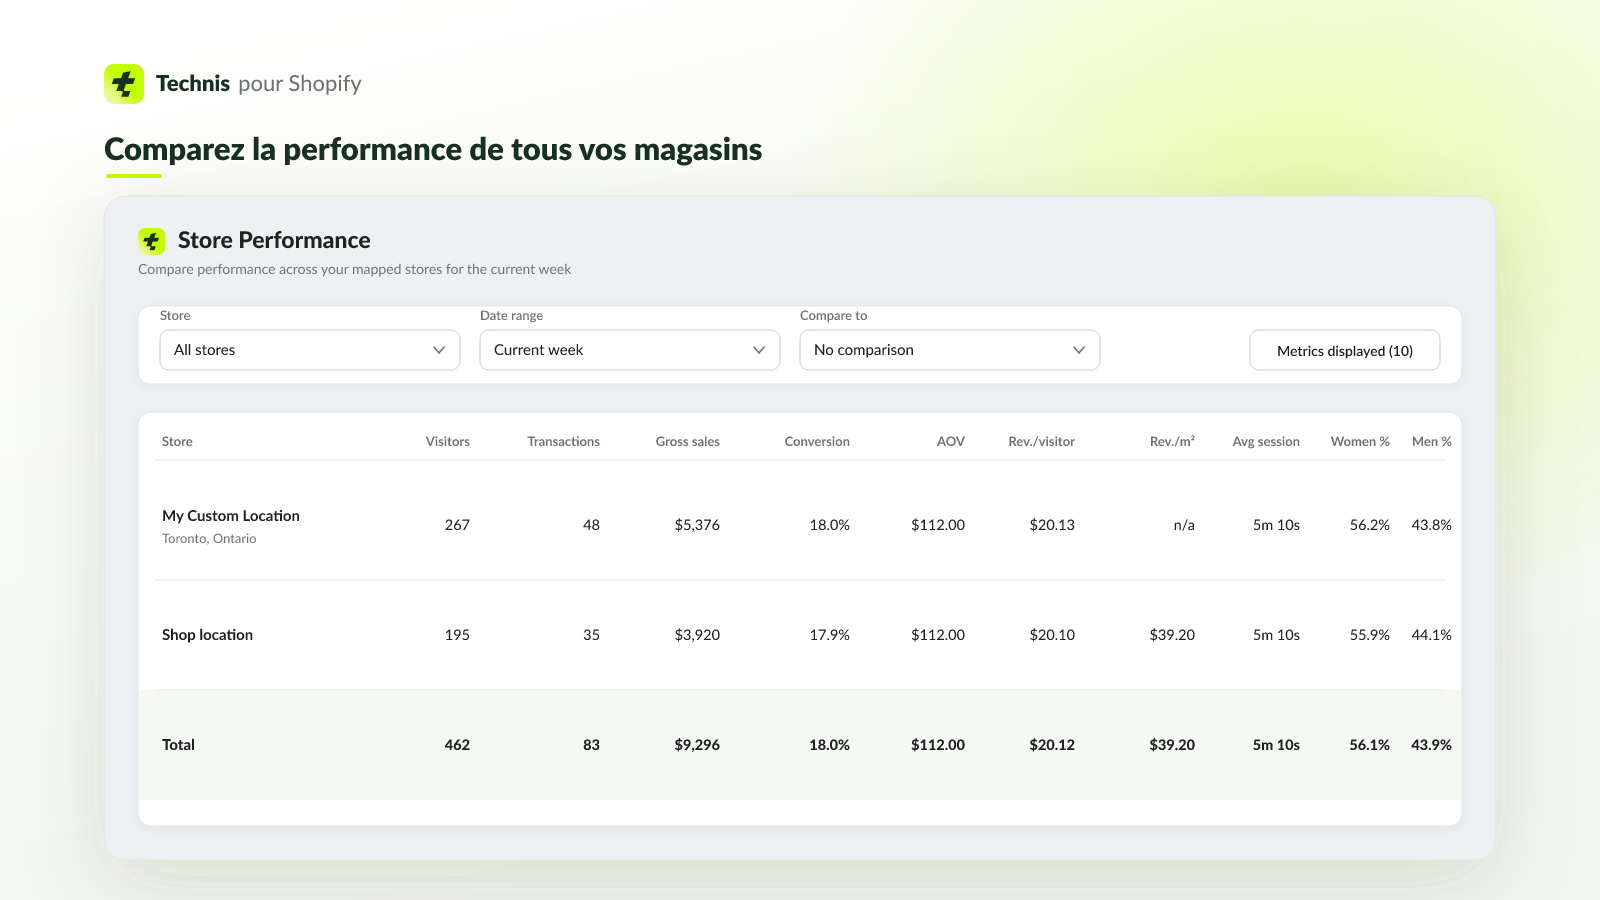Click the Store Performance heading
This screenshot has width=1600, height=900.
point(274,240)
